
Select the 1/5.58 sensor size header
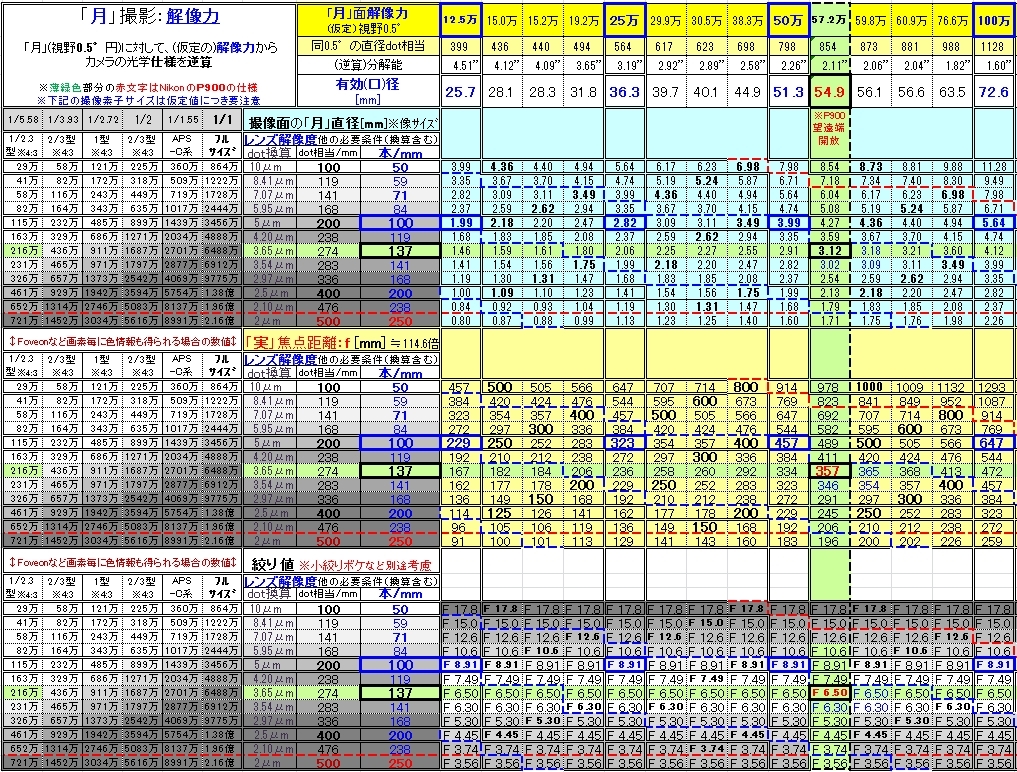(x=22, y=119)
